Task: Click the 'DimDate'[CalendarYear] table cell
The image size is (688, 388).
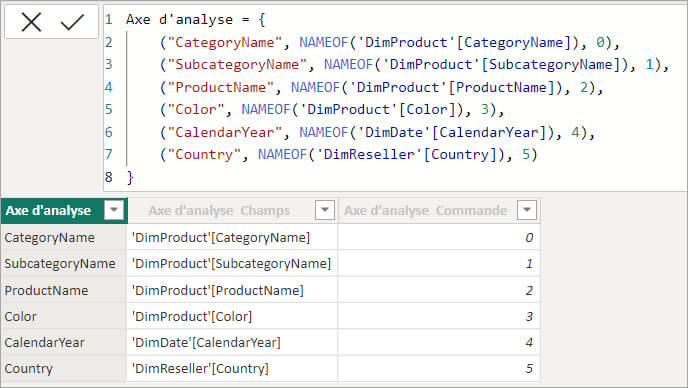Action: tap(232, 342)
